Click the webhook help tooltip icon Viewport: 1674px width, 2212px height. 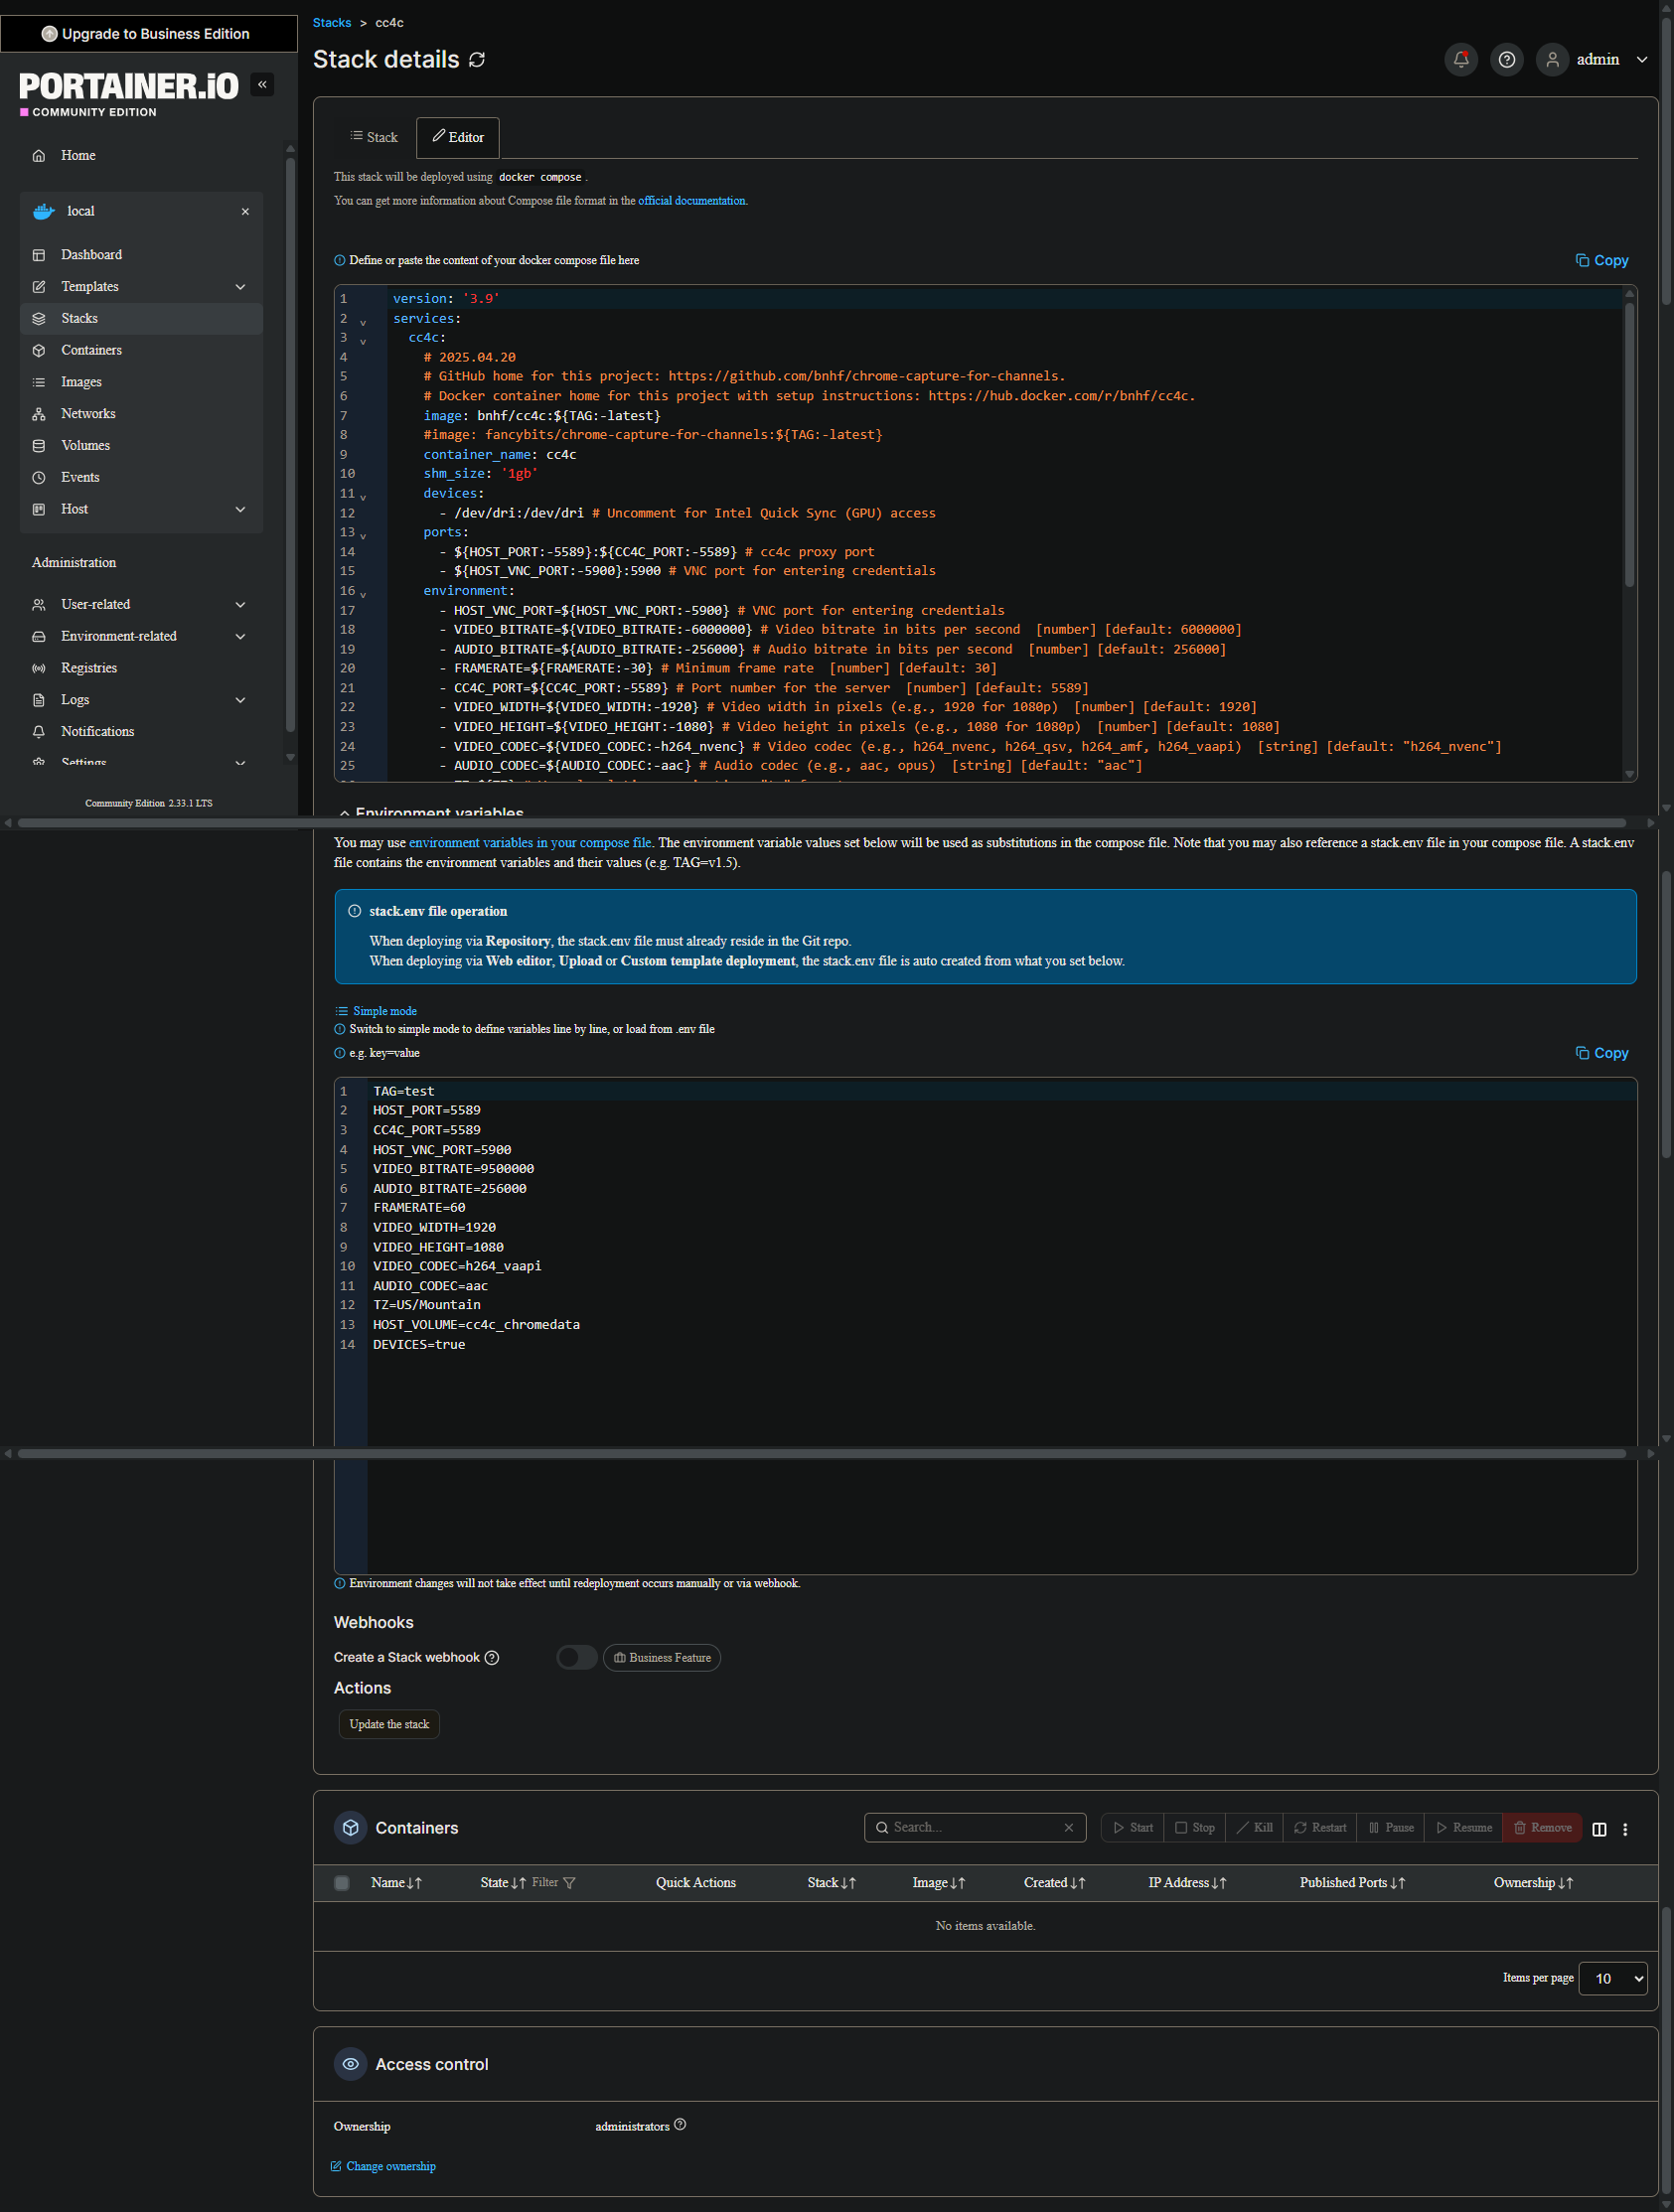pos(492,1658)
